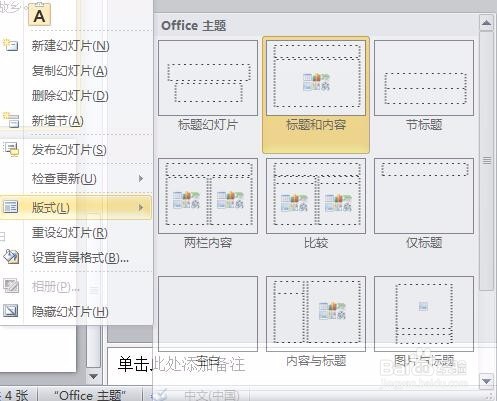Click the paste options 'A' clipboard icon

click(x=39, y=15)
